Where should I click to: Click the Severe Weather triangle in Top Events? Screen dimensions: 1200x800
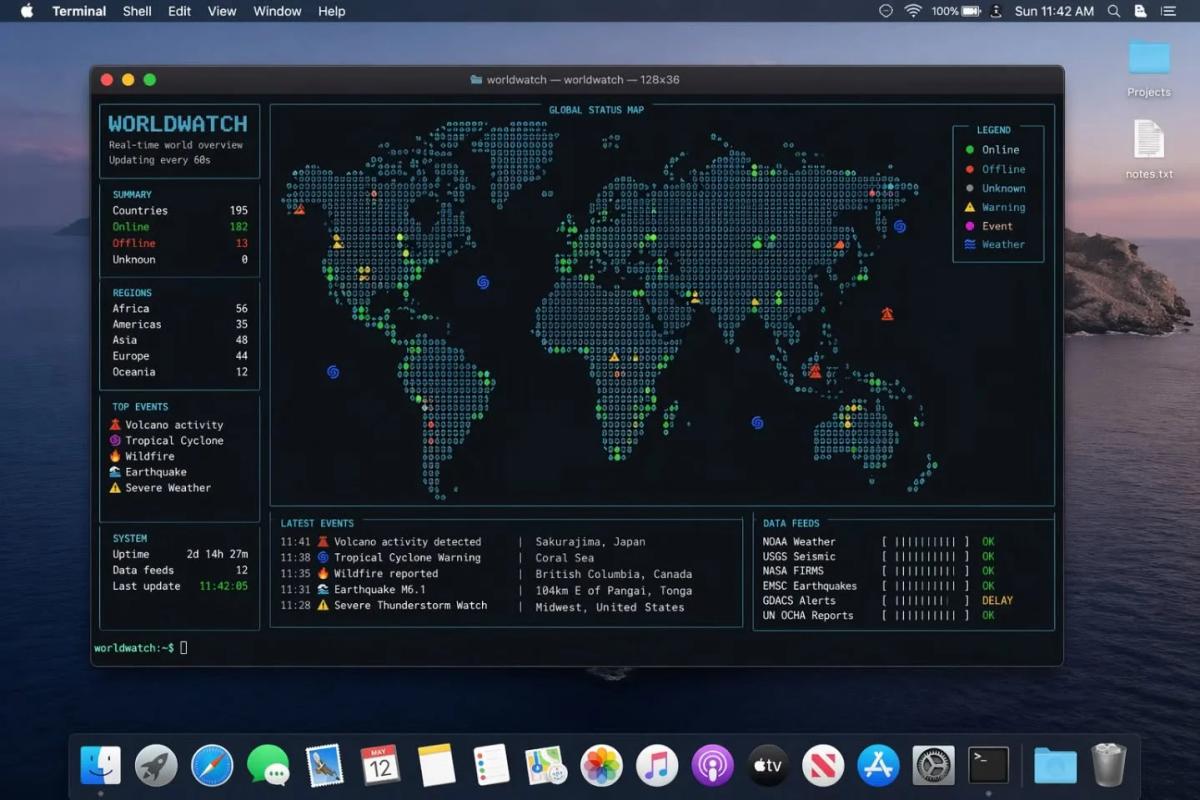coord(115,488)
